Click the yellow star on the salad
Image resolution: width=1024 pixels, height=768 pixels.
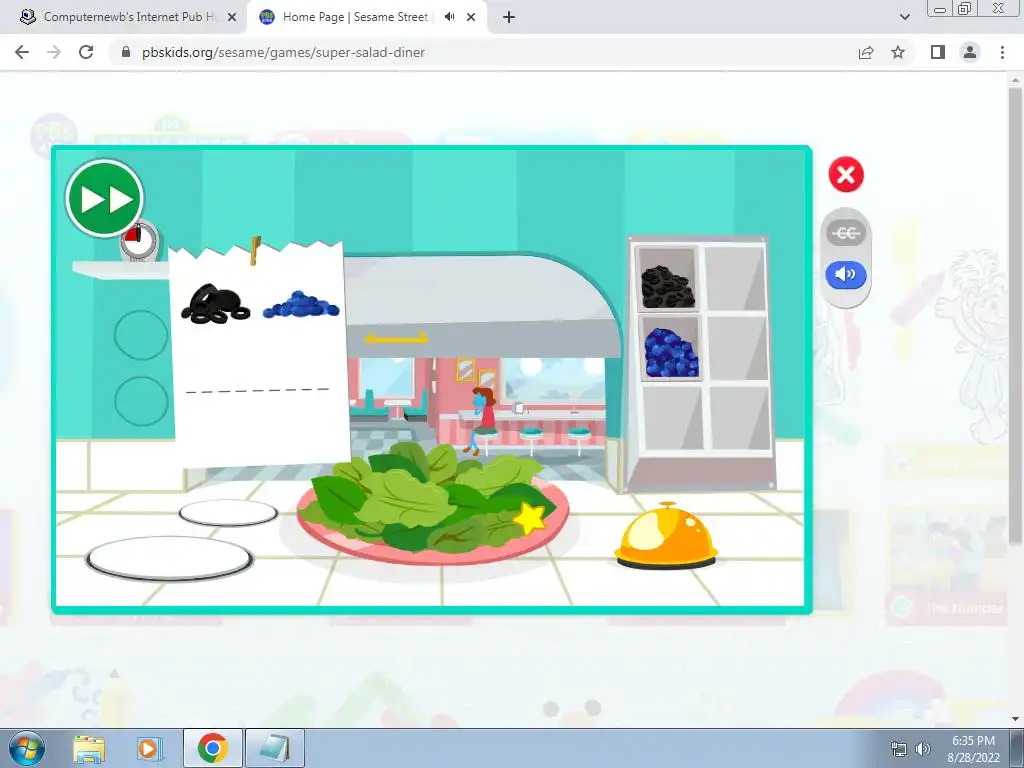tap(530, 519)
